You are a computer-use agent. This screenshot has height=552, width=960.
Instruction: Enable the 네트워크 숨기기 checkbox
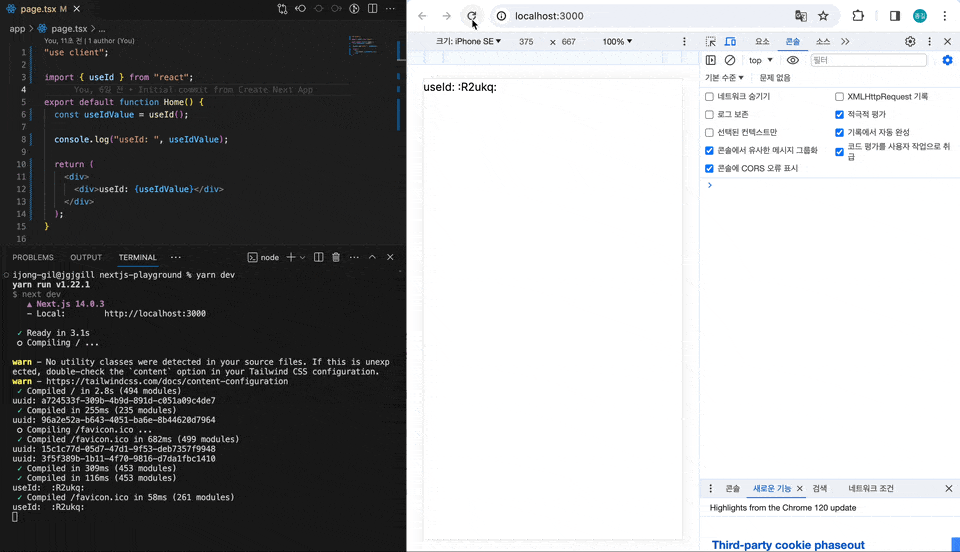tap(709, 97)
